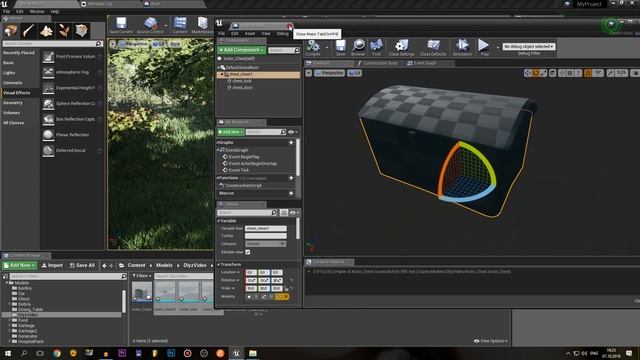Toggle sources panel icon in Content Browser
The height and width of the screenshot is (360, 640).
[x=5, y=276]
